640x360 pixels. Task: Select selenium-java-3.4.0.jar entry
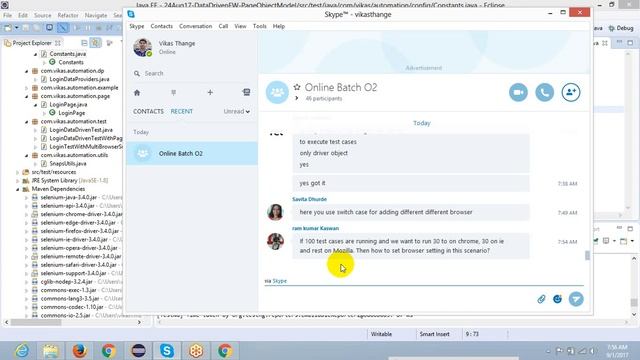[x=69, y=198]
